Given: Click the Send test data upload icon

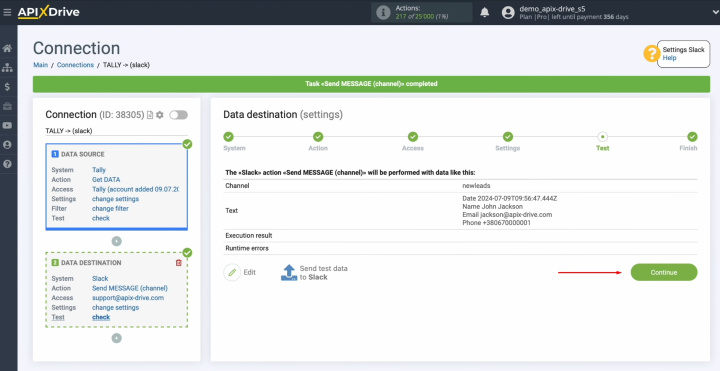Looking at the screenshot, I should pyautogui.click(x=289, y=272).
